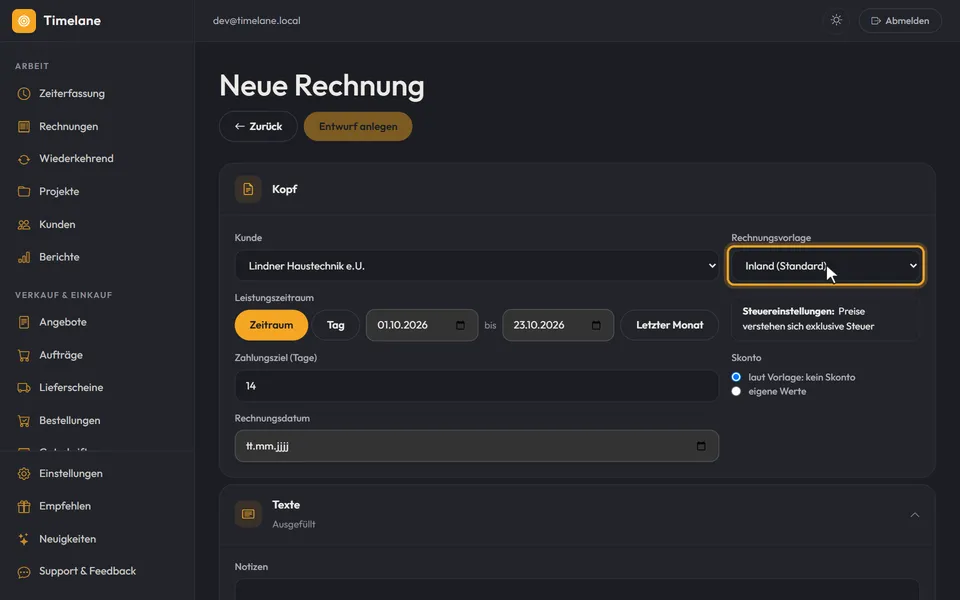Screen dimensions: 960x600
Task: Select 'laut Vorlage: kein Skonto' radio
Action: coord(736,377)
